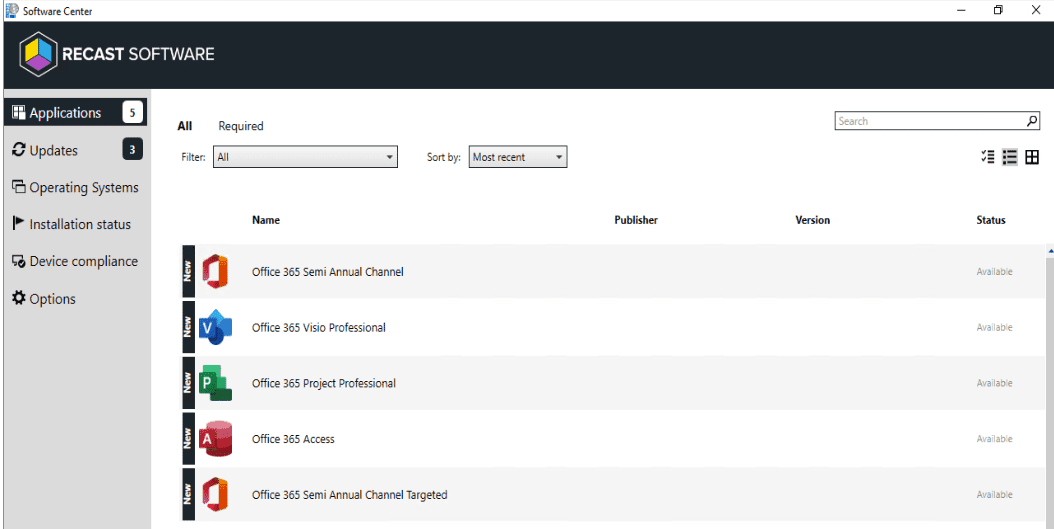
Task: Click the Recast Software logo
Action: 116,54
